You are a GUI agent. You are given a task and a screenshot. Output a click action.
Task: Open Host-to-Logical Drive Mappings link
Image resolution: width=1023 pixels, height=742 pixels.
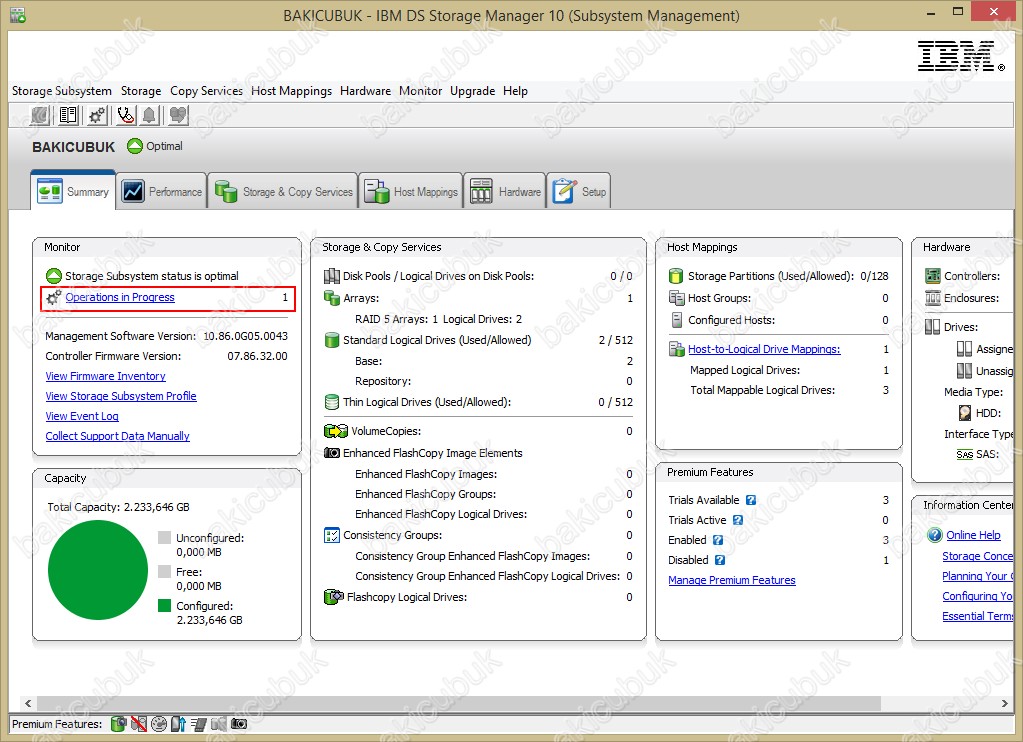pyautogui.click(x=764, y=349)
